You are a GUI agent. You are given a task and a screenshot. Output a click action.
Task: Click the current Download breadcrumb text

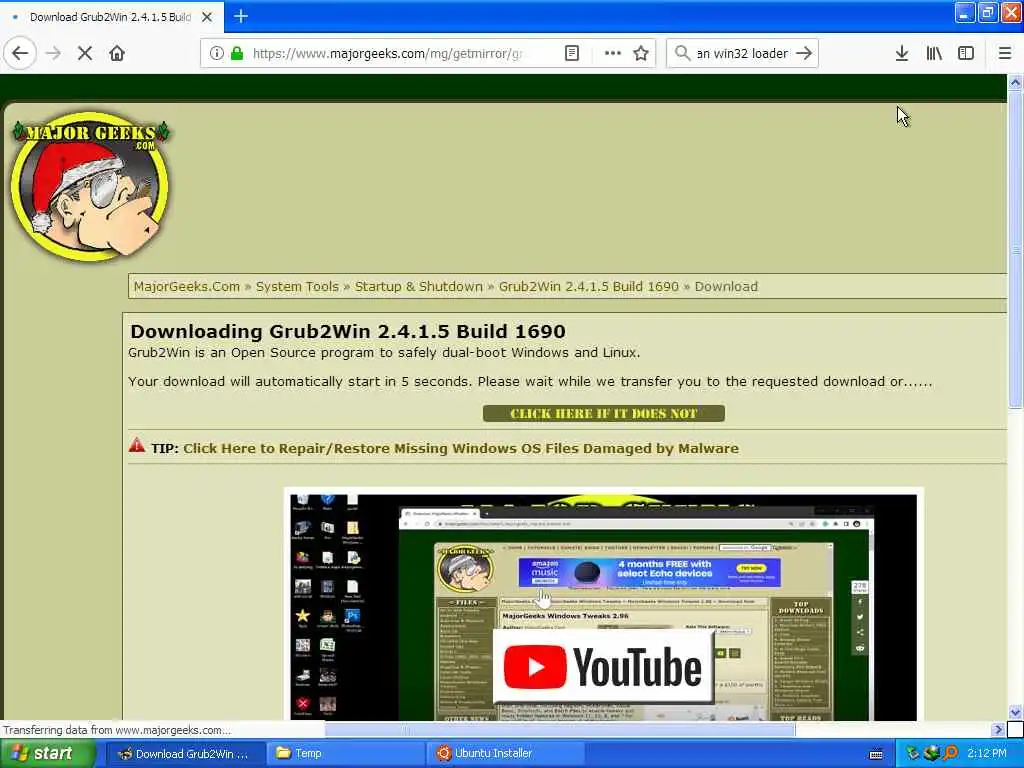[726, 287]
